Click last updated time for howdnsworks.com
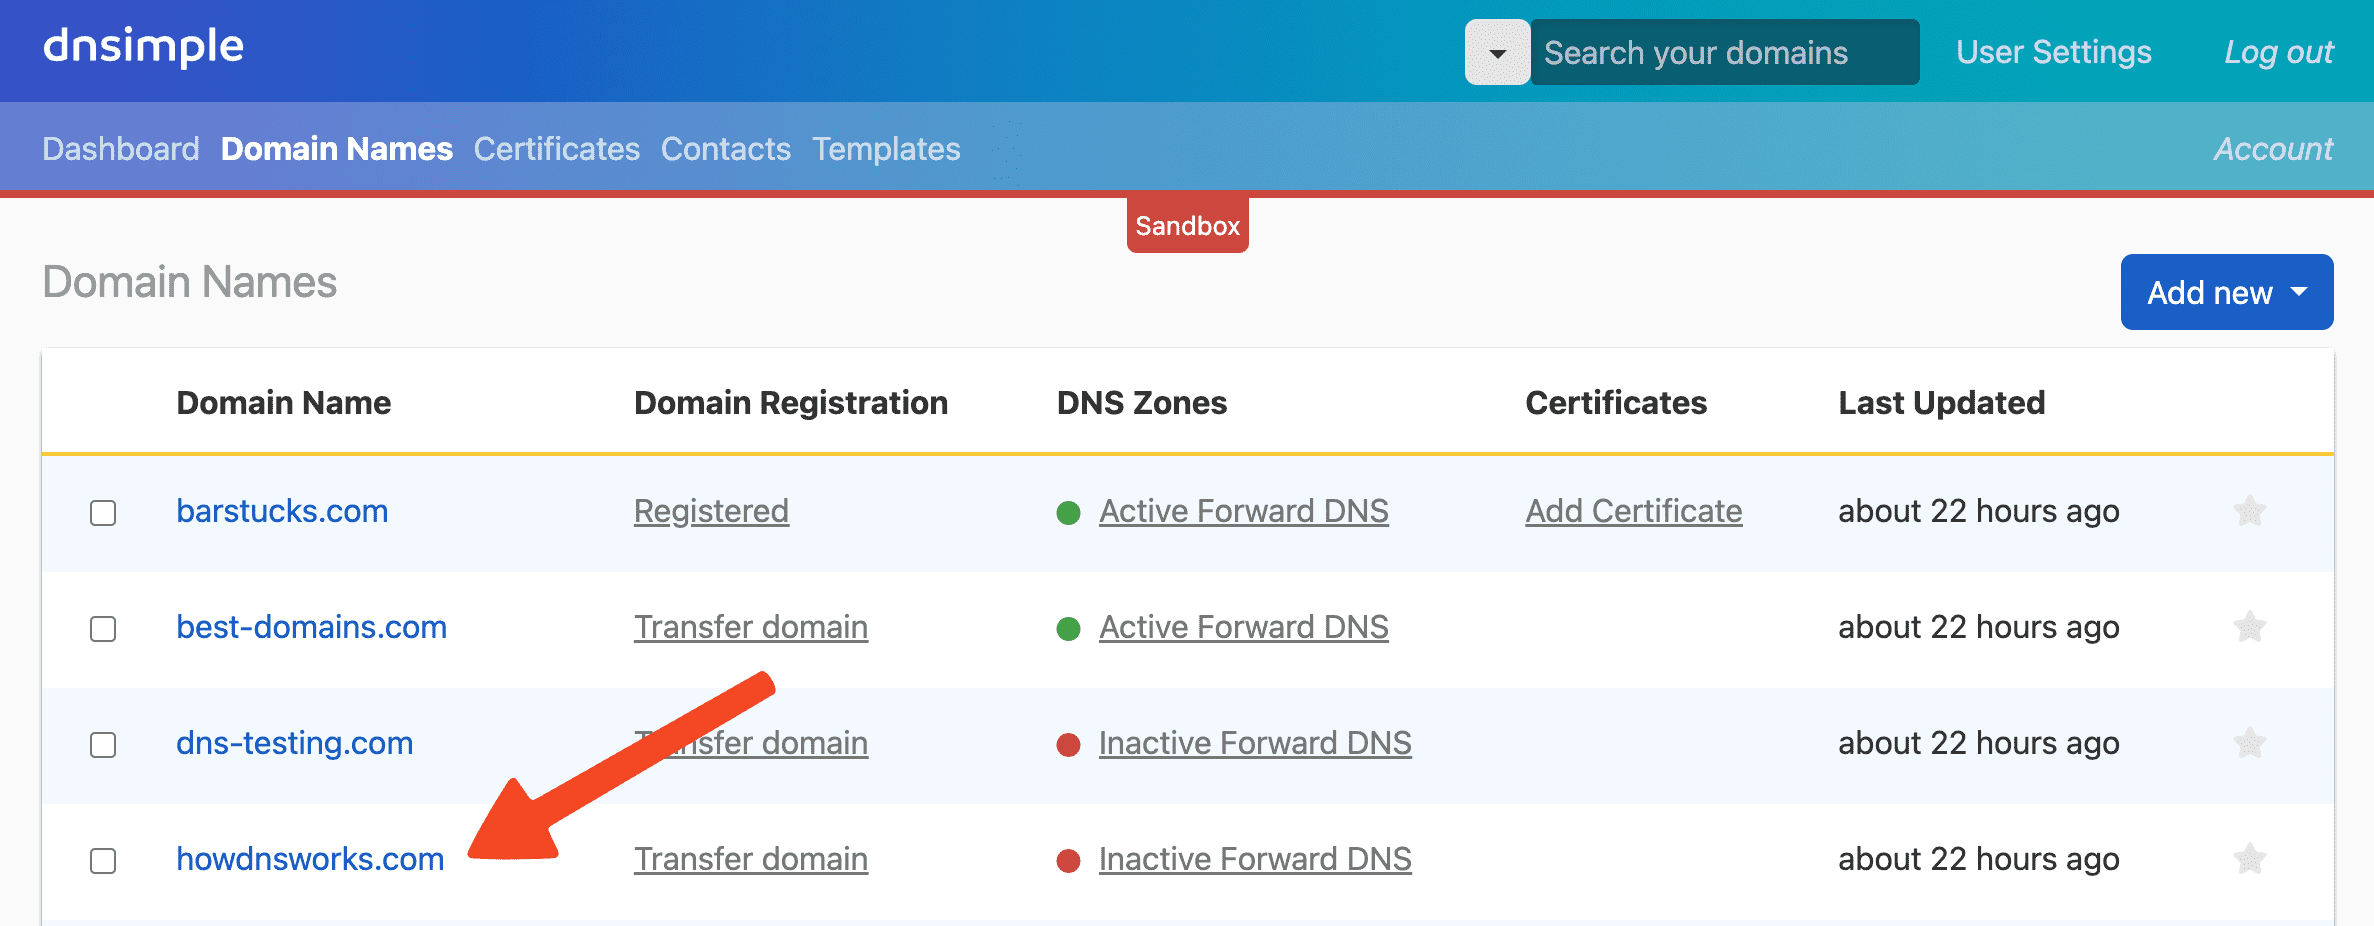This screenshot has height=926, width=2374. (x=1979, y=859)
